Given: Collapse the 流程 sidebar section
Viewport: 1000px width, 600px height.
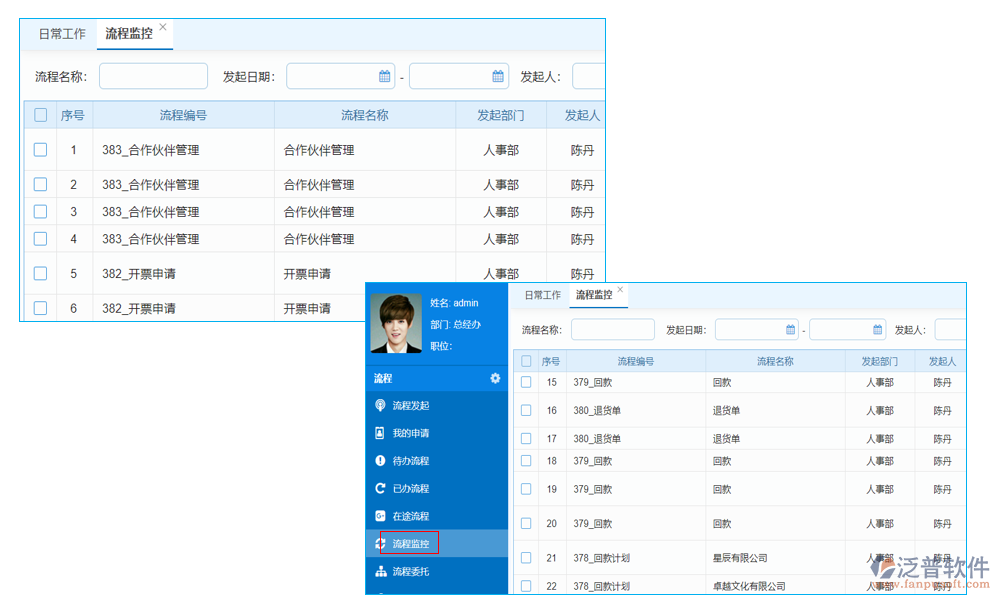Looking at the screenshot, I should tap(384, 378).
